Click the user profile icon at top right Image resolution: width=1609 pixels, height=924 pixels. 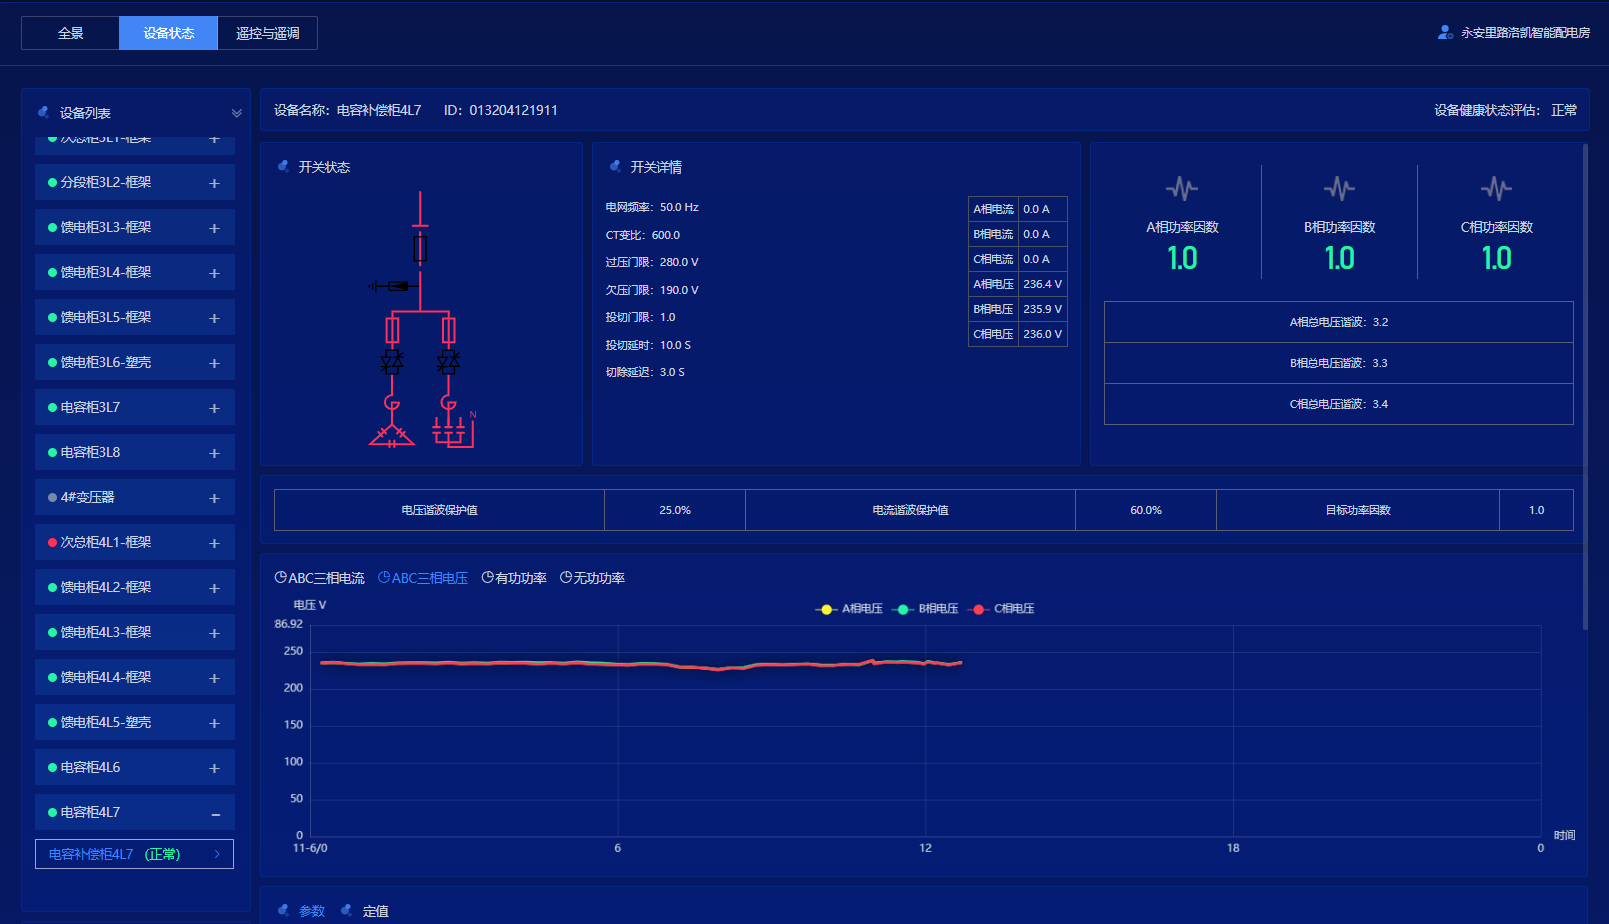(1445, 32)
